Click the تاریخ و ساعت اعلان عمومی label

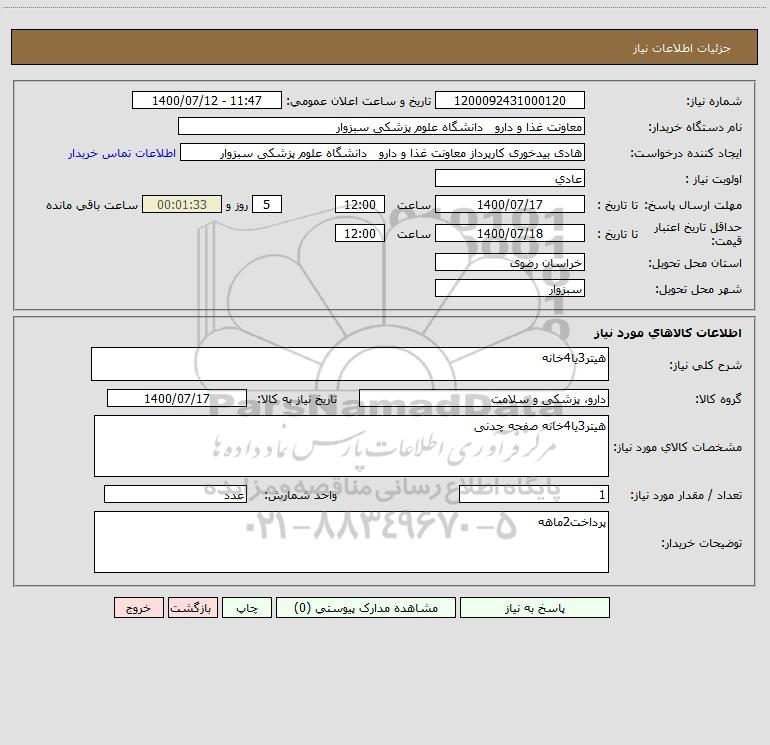359,101
